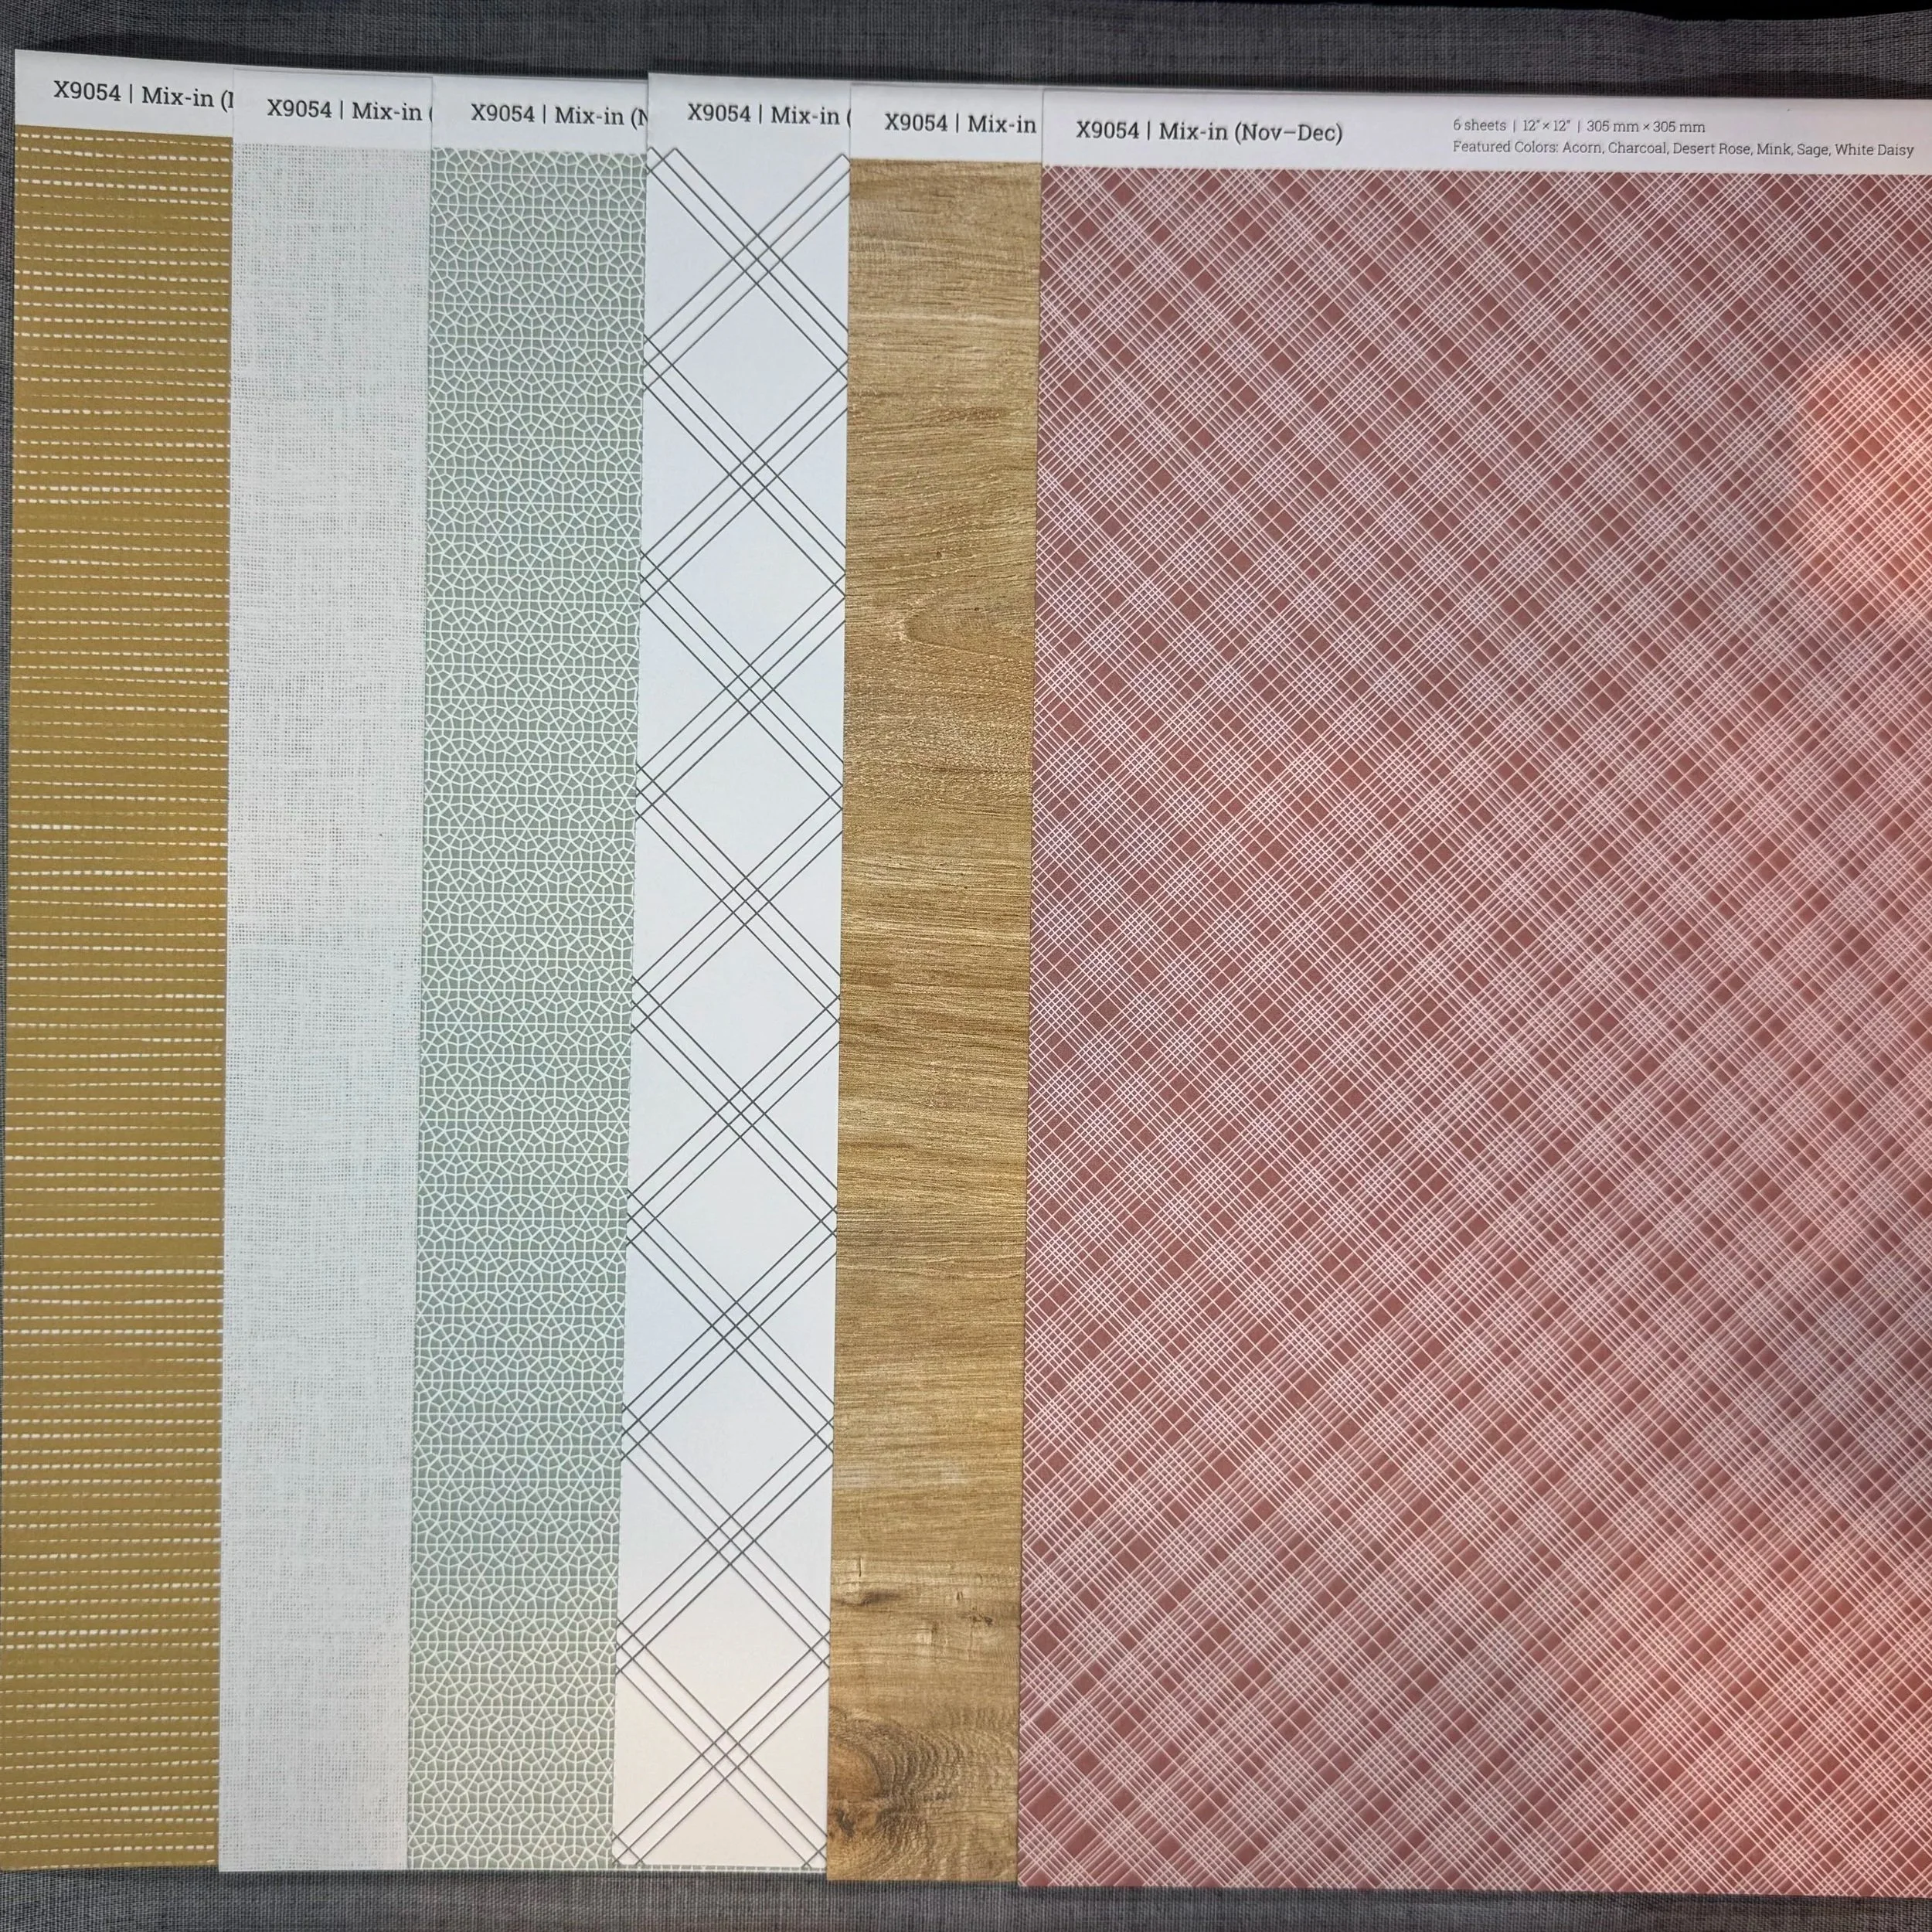Click the 'White Daisy' color name text

[x=1874, y=150]
